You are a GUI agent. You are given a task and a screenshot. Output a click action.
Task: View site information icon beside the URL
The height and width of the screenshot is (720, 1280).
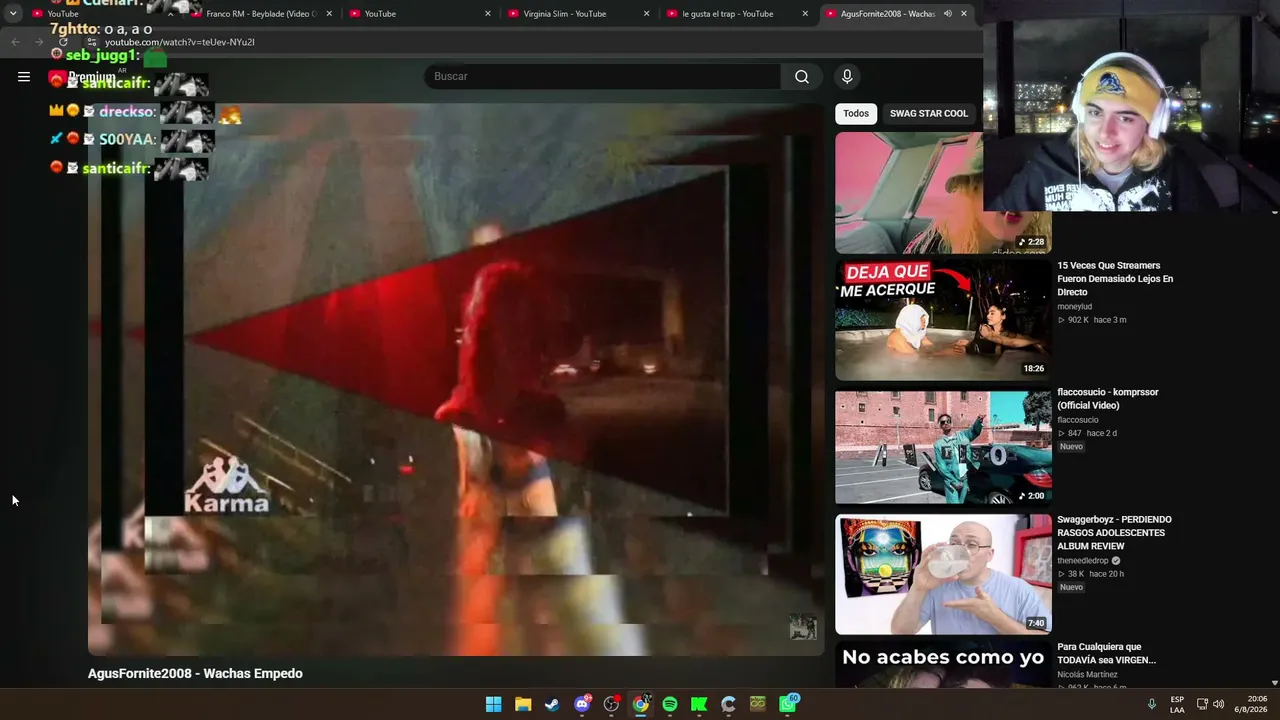coord(92,42)
